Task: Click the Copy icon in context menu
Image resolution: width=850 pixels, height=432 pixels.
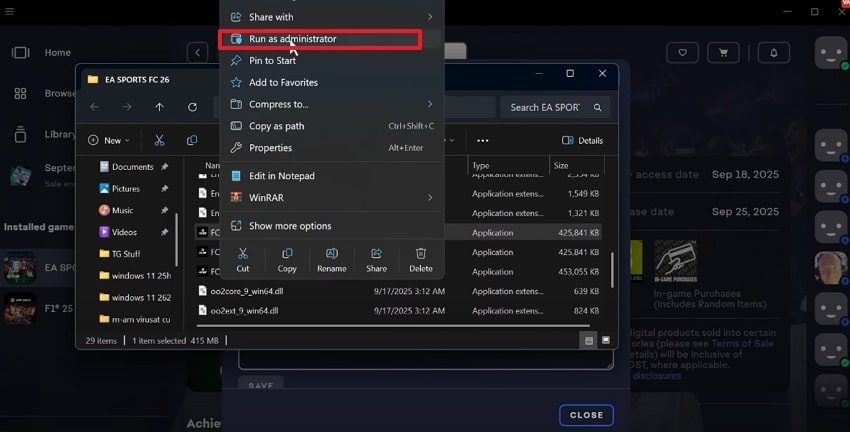Action: point(287,260)
